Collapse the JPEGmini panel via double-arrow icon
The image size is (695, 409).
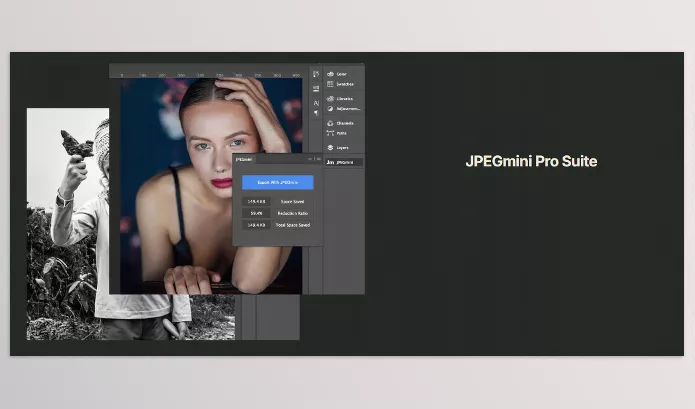tap(310, 159)
